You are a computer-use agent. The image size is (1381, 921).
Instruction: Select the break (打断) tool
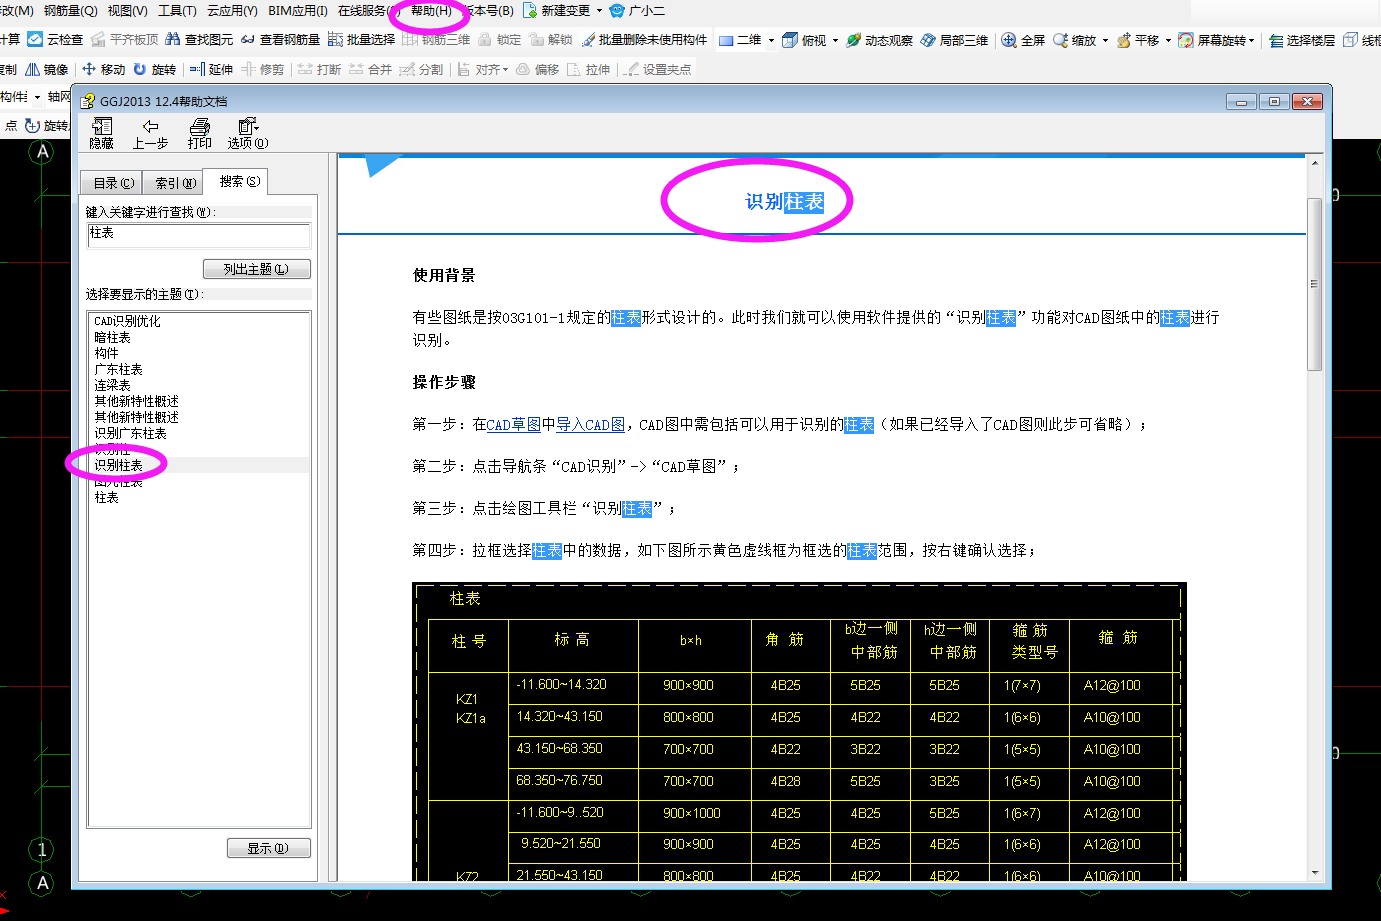319,69
